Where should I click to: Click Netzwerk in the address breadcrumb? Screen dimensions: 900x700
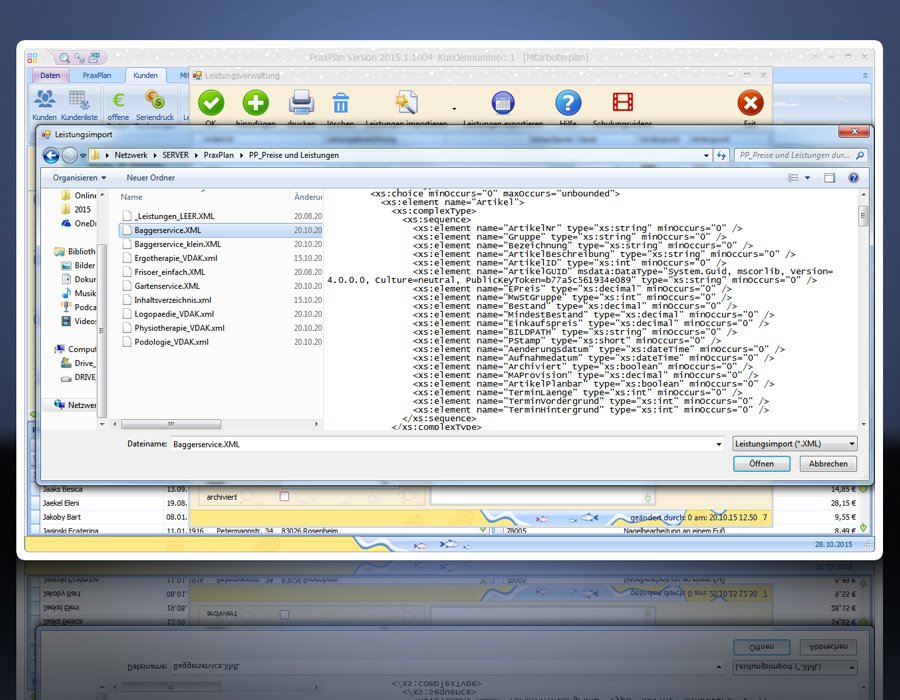pos(131,155)
